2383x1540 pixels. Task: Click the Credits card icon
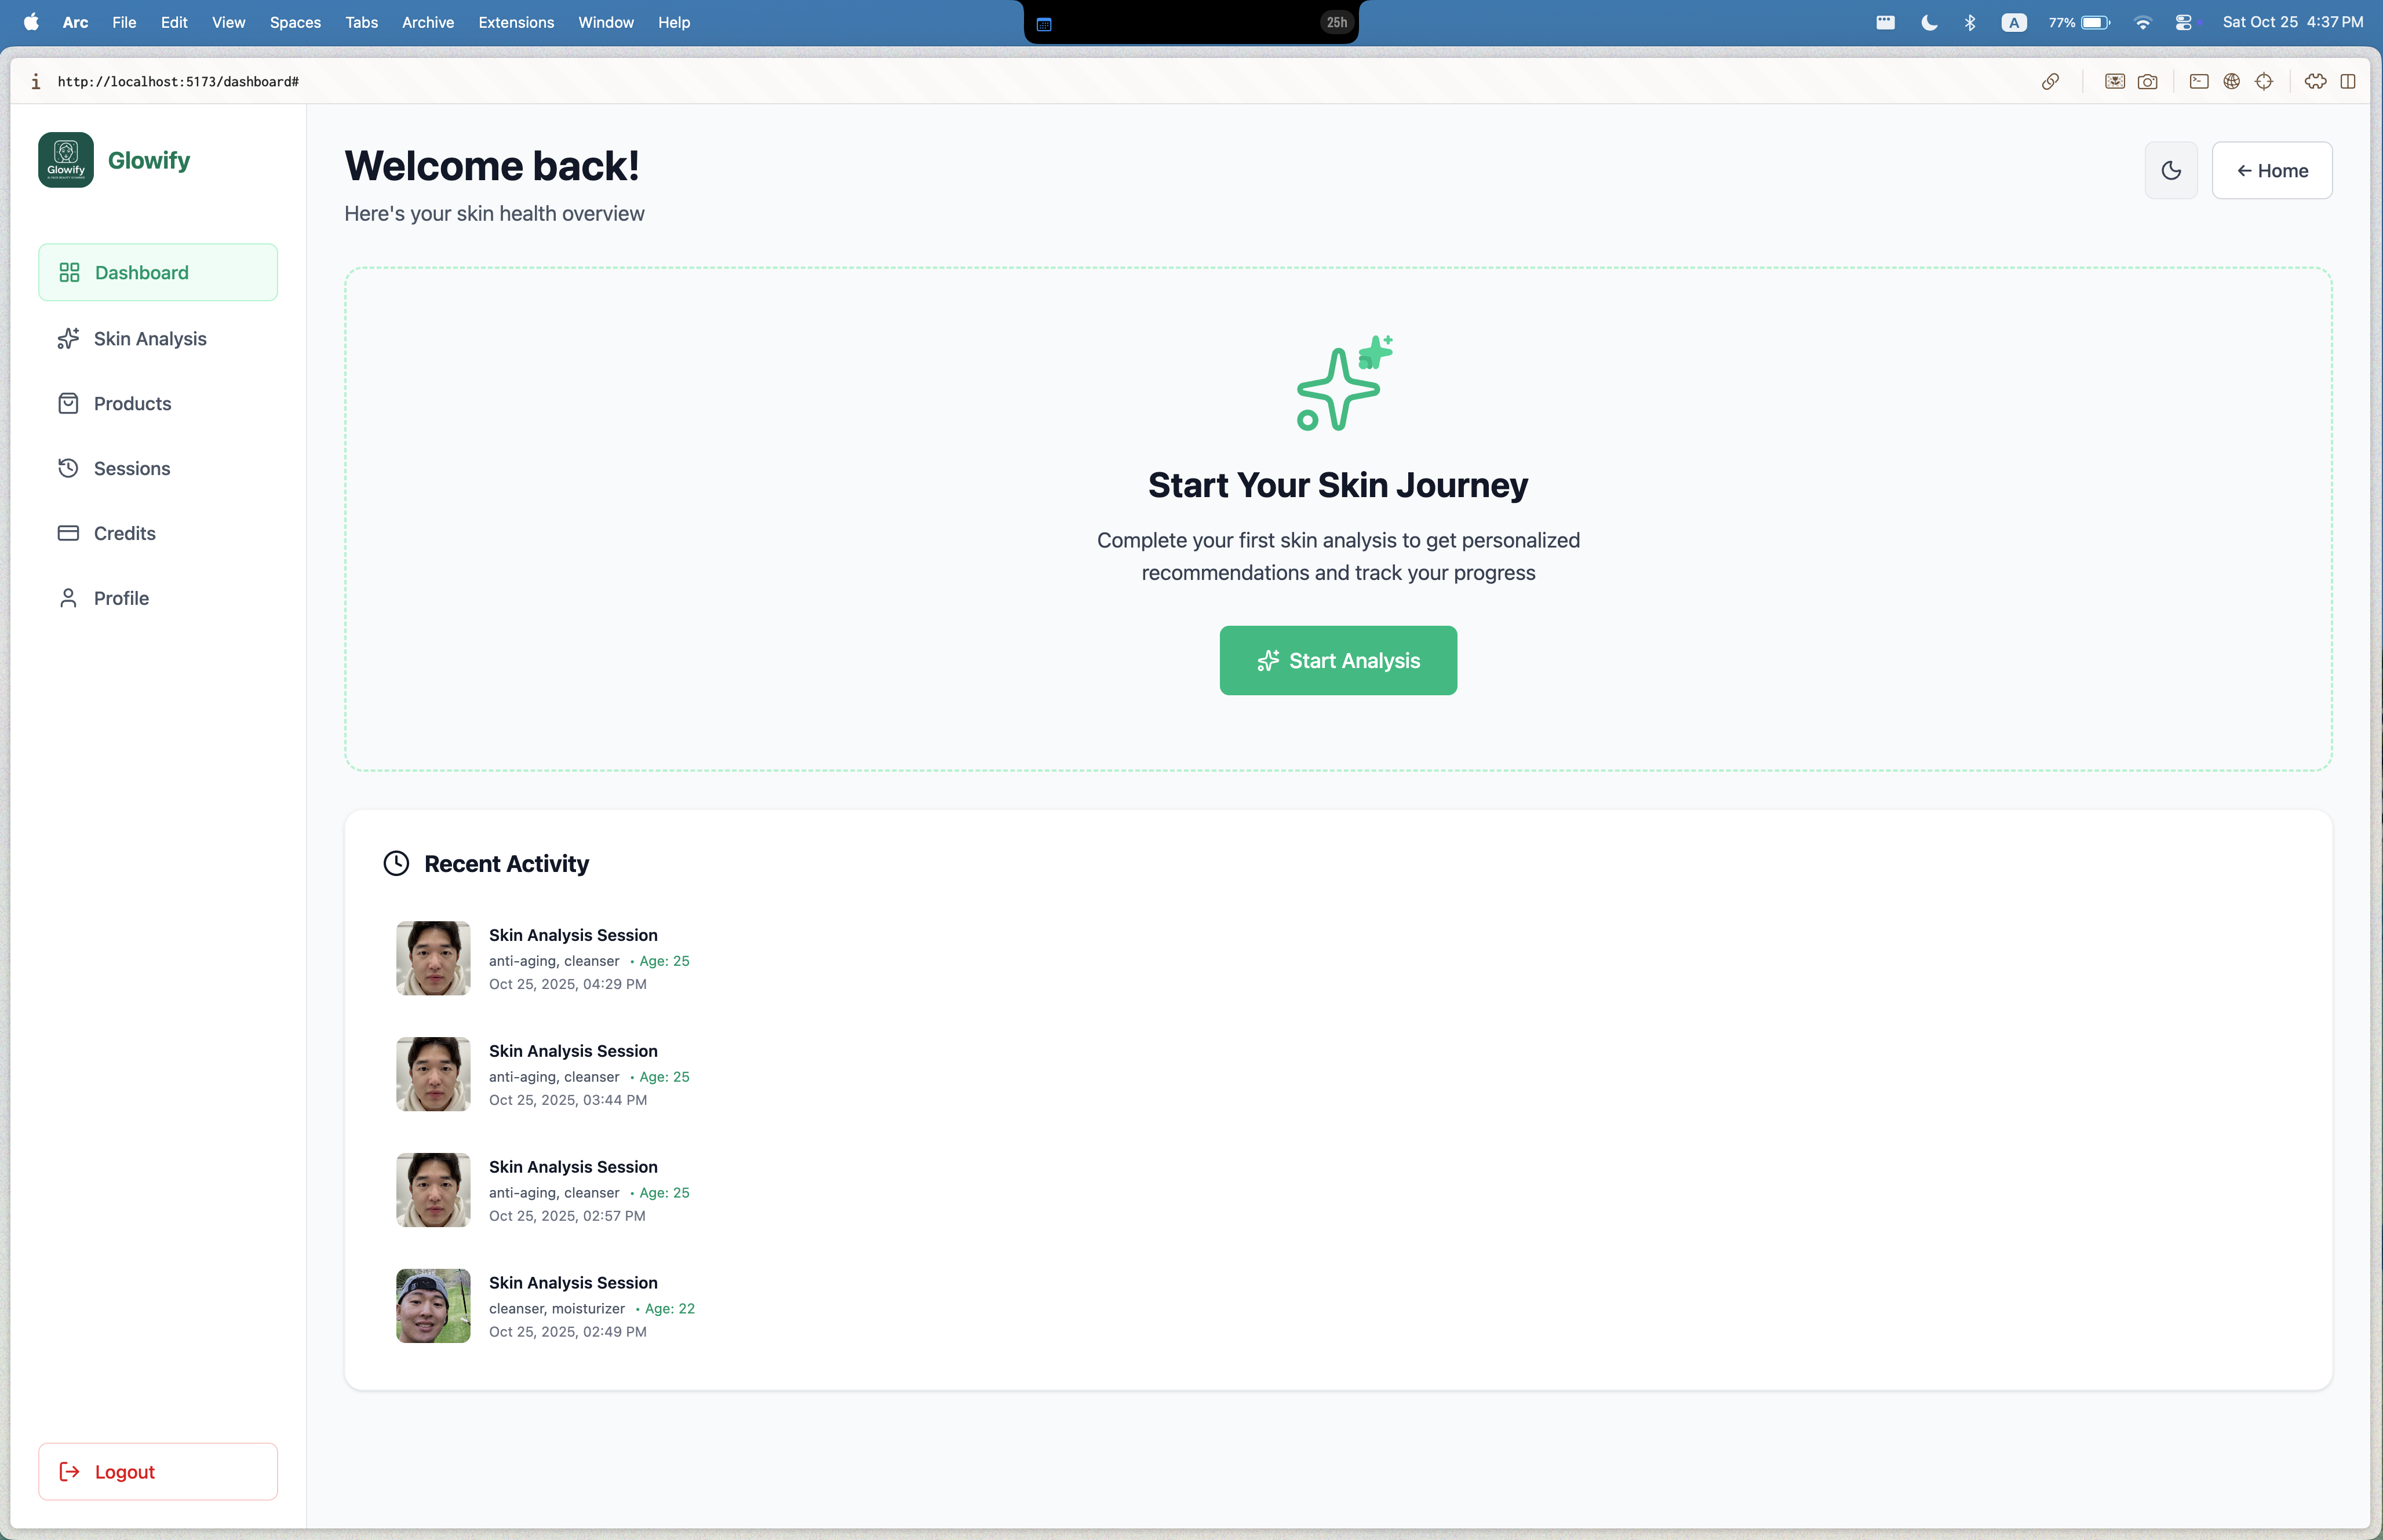click(x=68, y=533)
